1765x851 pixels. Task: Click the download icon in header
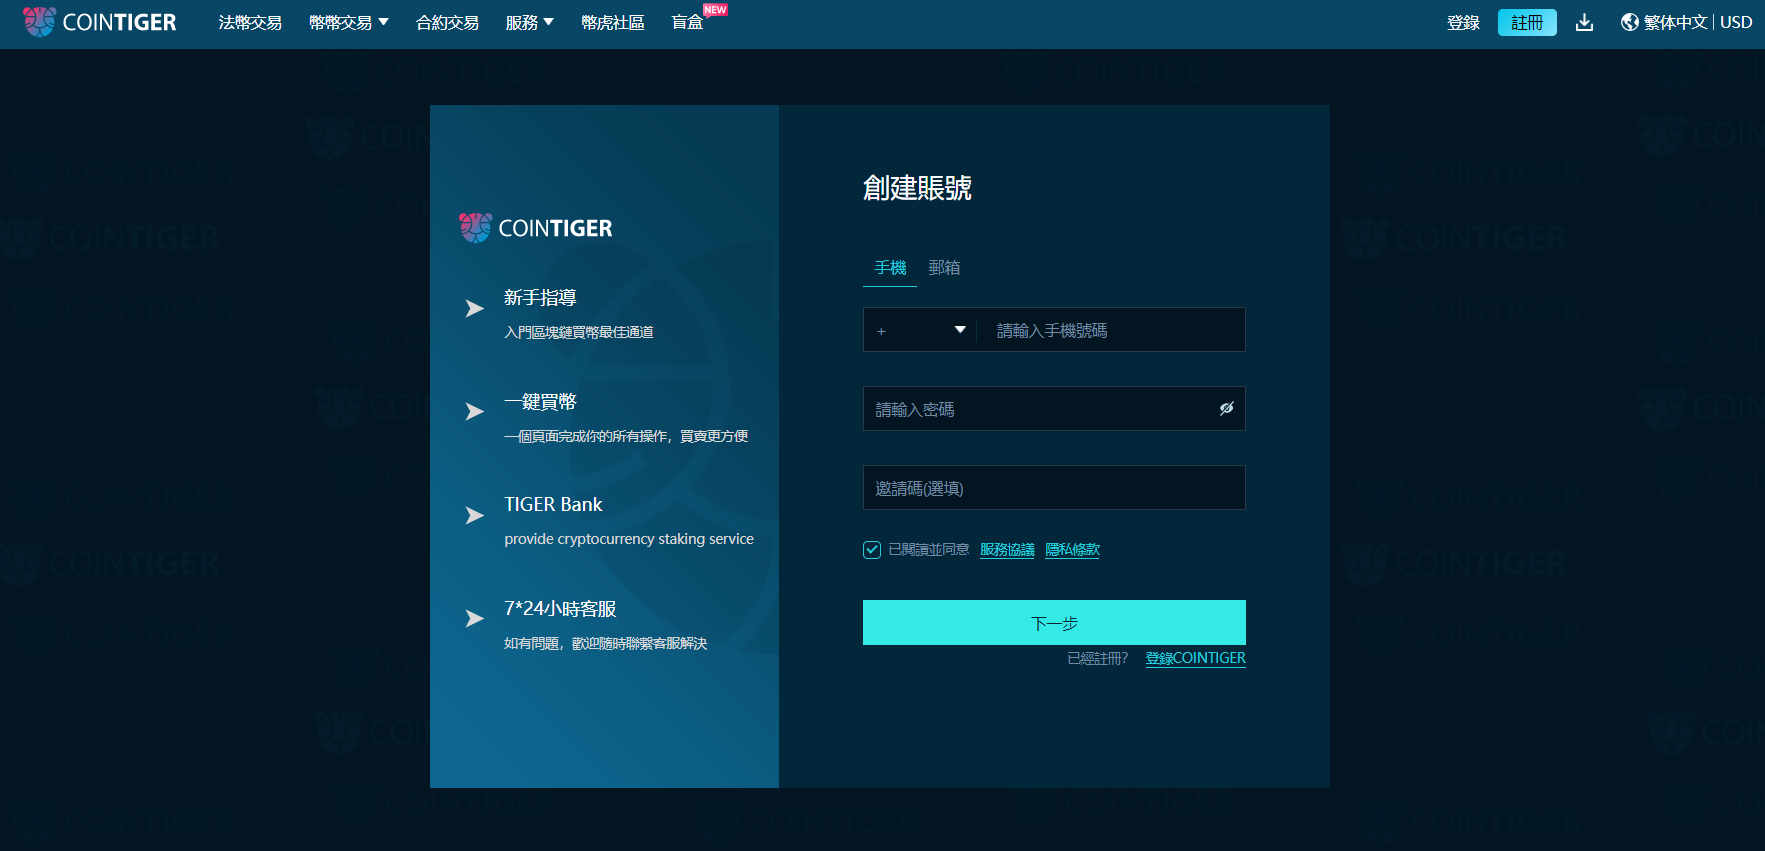(1584, 22)
